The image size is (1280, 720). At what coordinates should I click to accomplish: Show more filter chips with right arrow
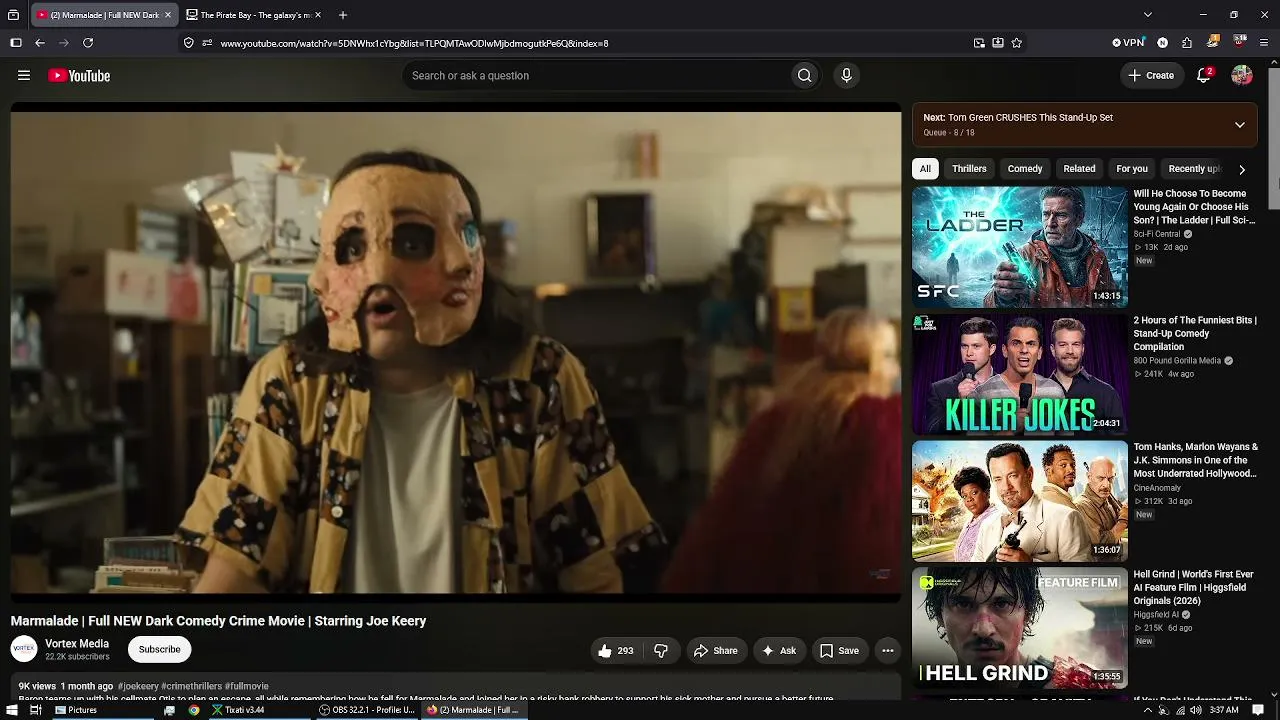[1242, 169]
